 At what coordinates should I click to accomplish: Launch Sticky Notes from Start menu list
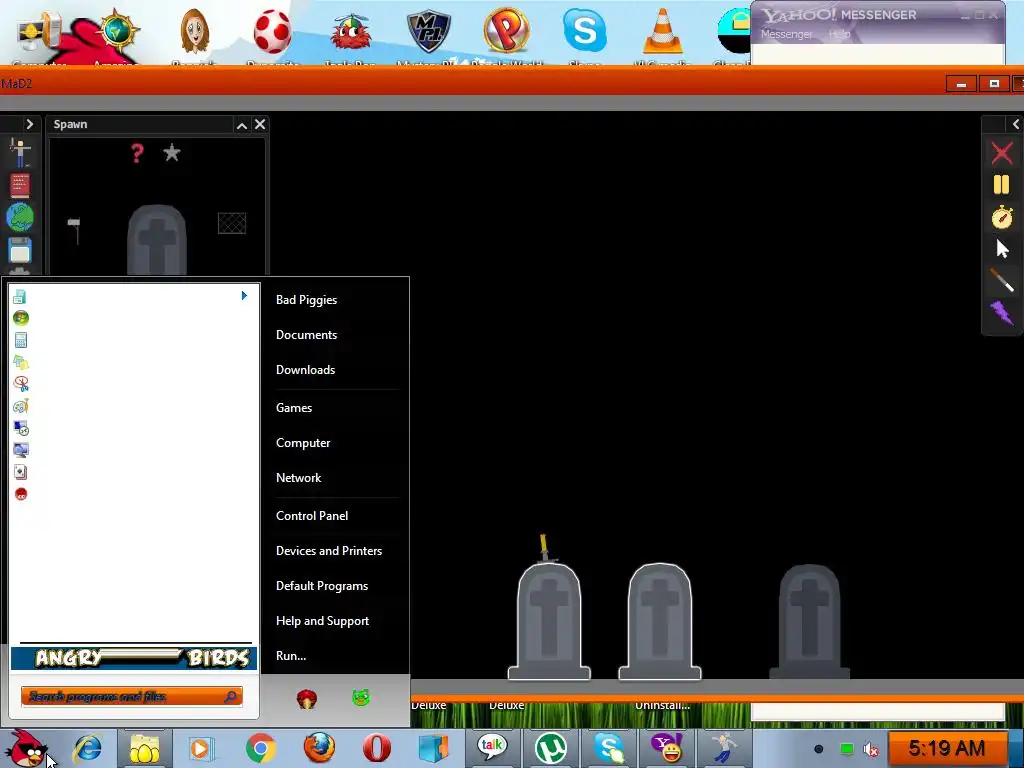coord(21,362)
